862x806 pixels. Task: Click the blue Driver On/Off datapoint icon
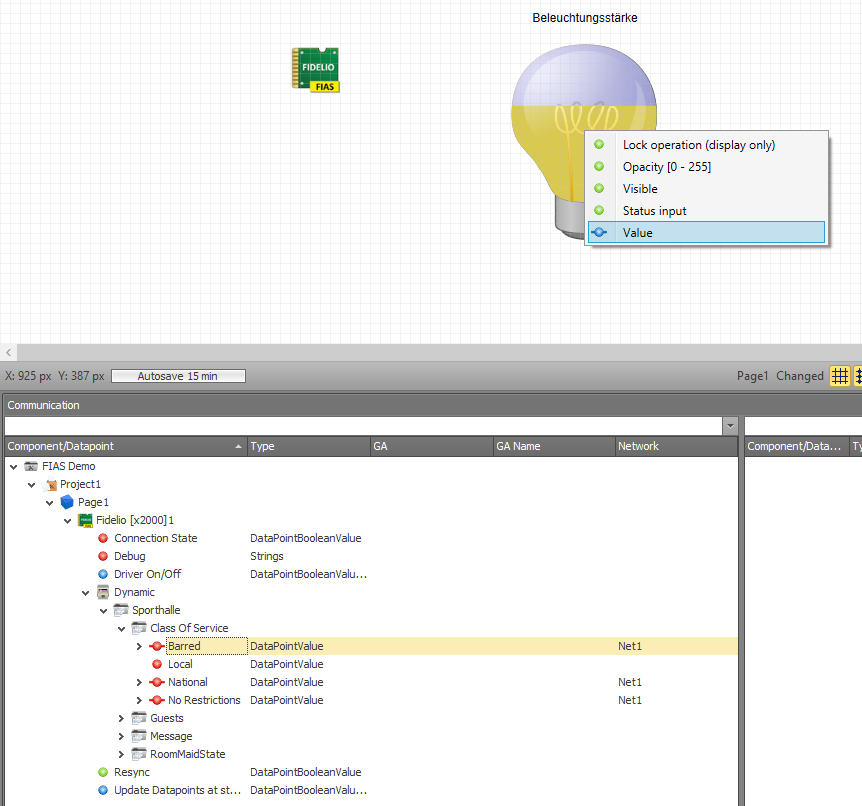103,574
